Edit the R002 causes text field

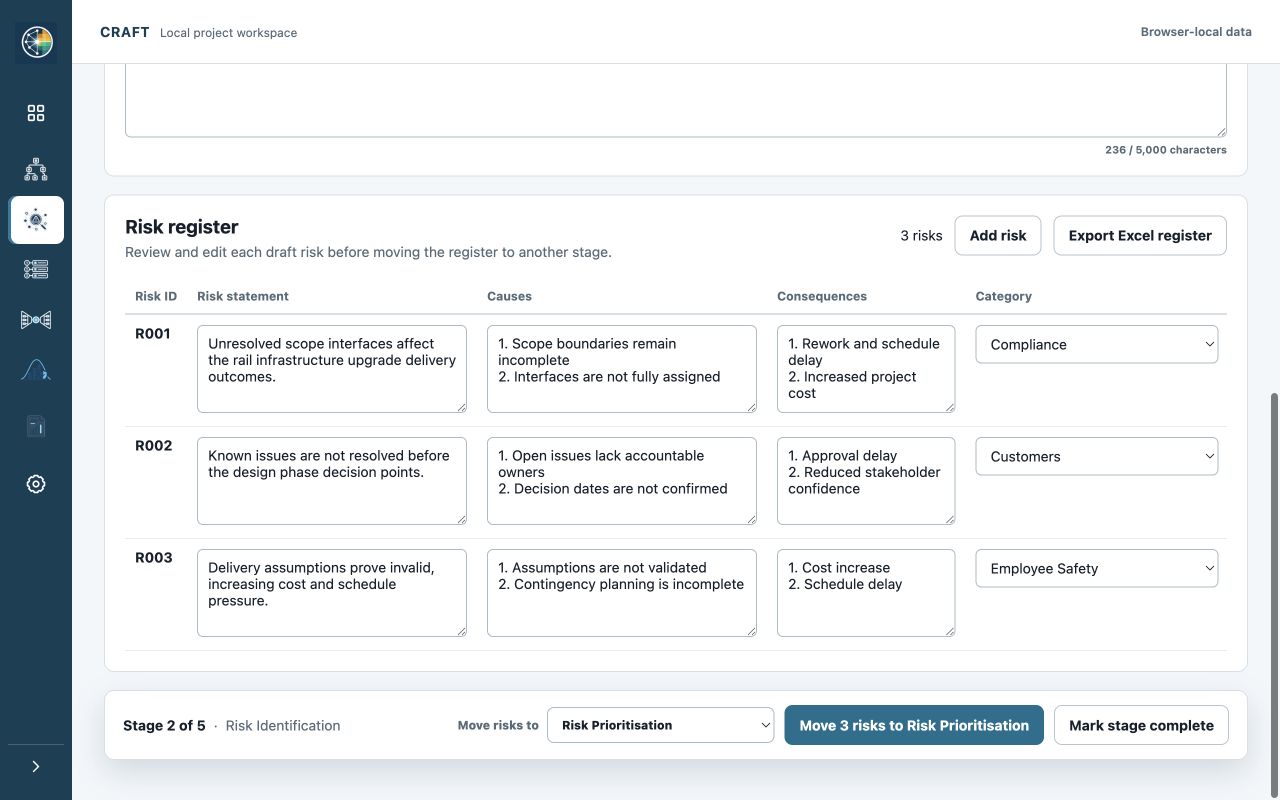tap(622, 481)
